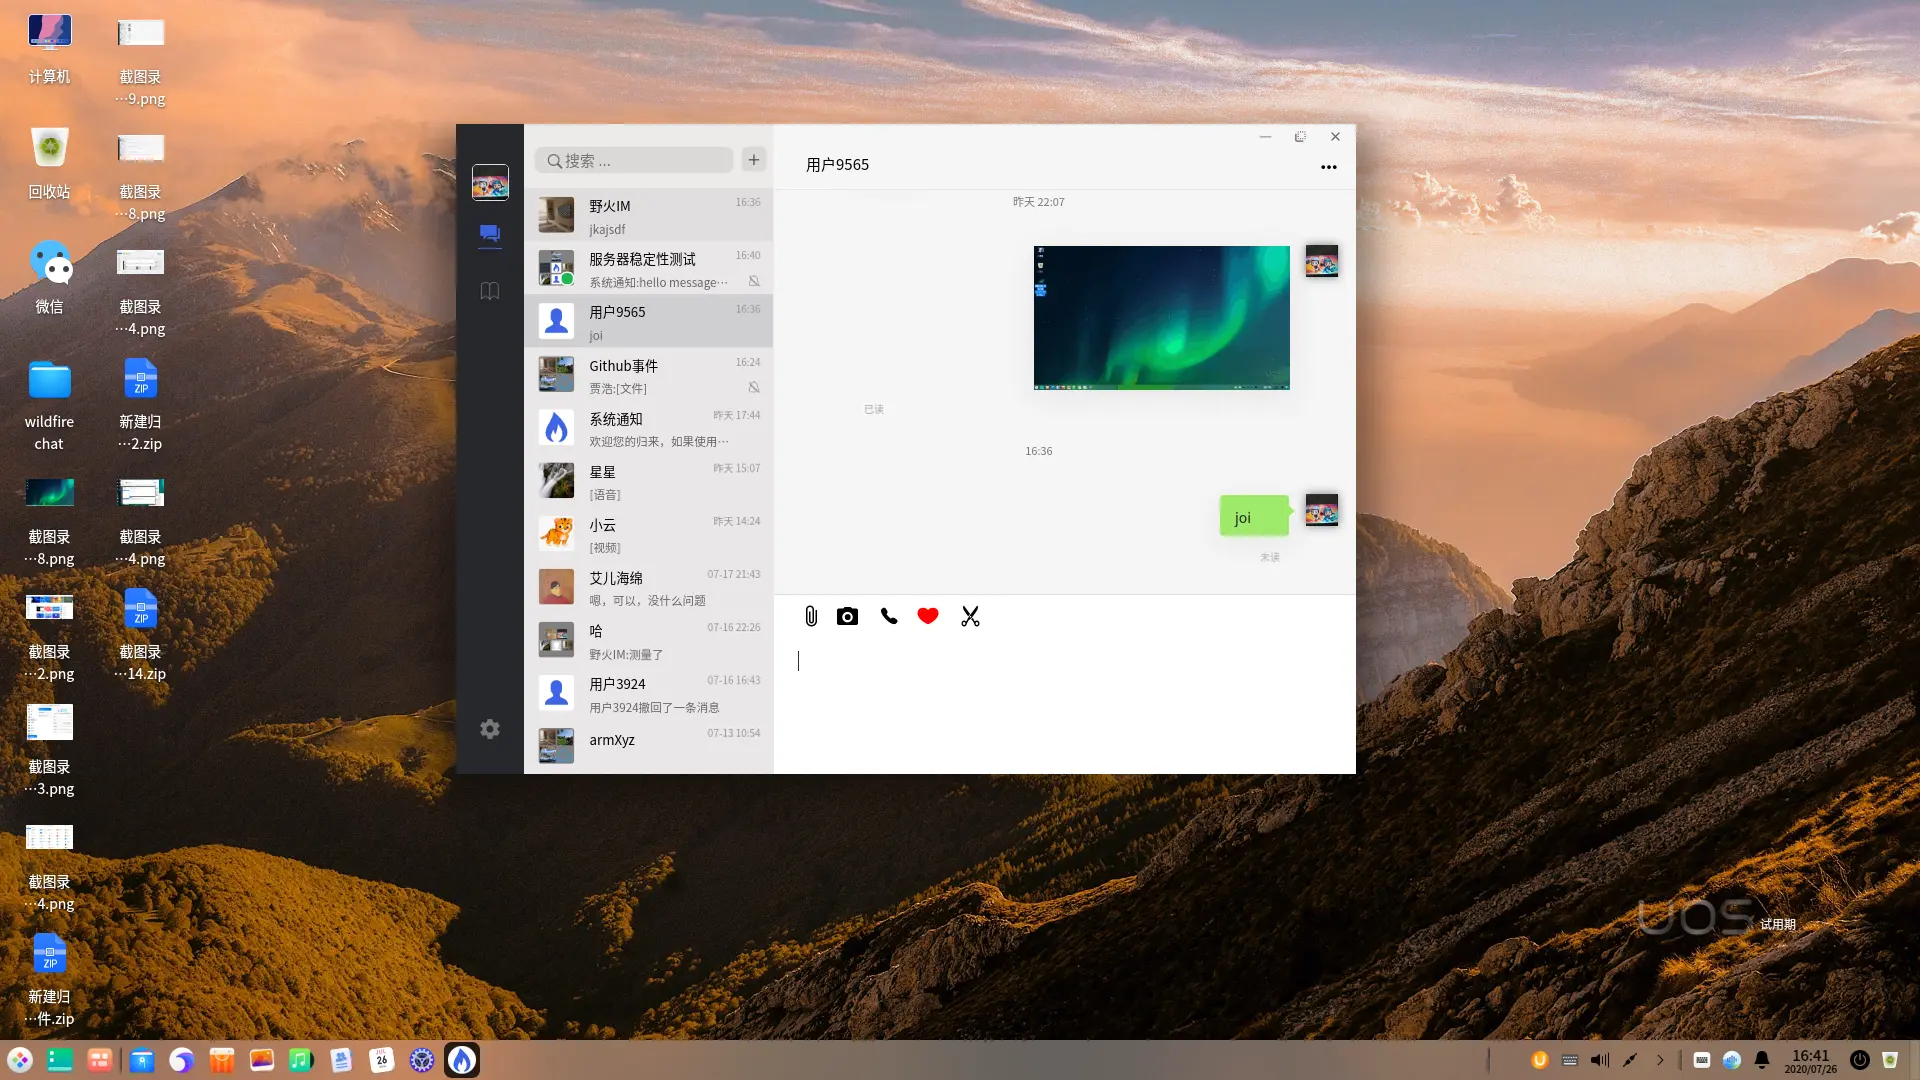This screenshot has height=1080, width=1920.
Task: Open the plus menu to start new chat
Action: [x=753, y=159]
